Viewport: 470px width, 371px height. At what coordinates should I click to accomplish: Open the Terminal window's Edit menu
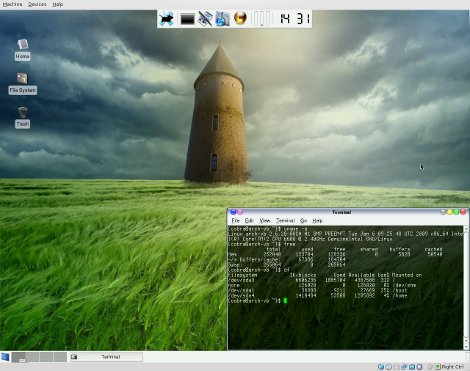coord(249,221)
